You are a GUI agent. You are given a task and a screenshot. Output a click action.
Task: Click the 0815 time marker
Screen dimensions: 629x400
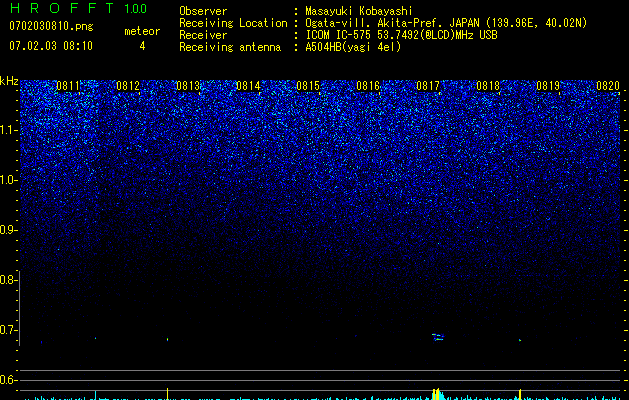308,86
